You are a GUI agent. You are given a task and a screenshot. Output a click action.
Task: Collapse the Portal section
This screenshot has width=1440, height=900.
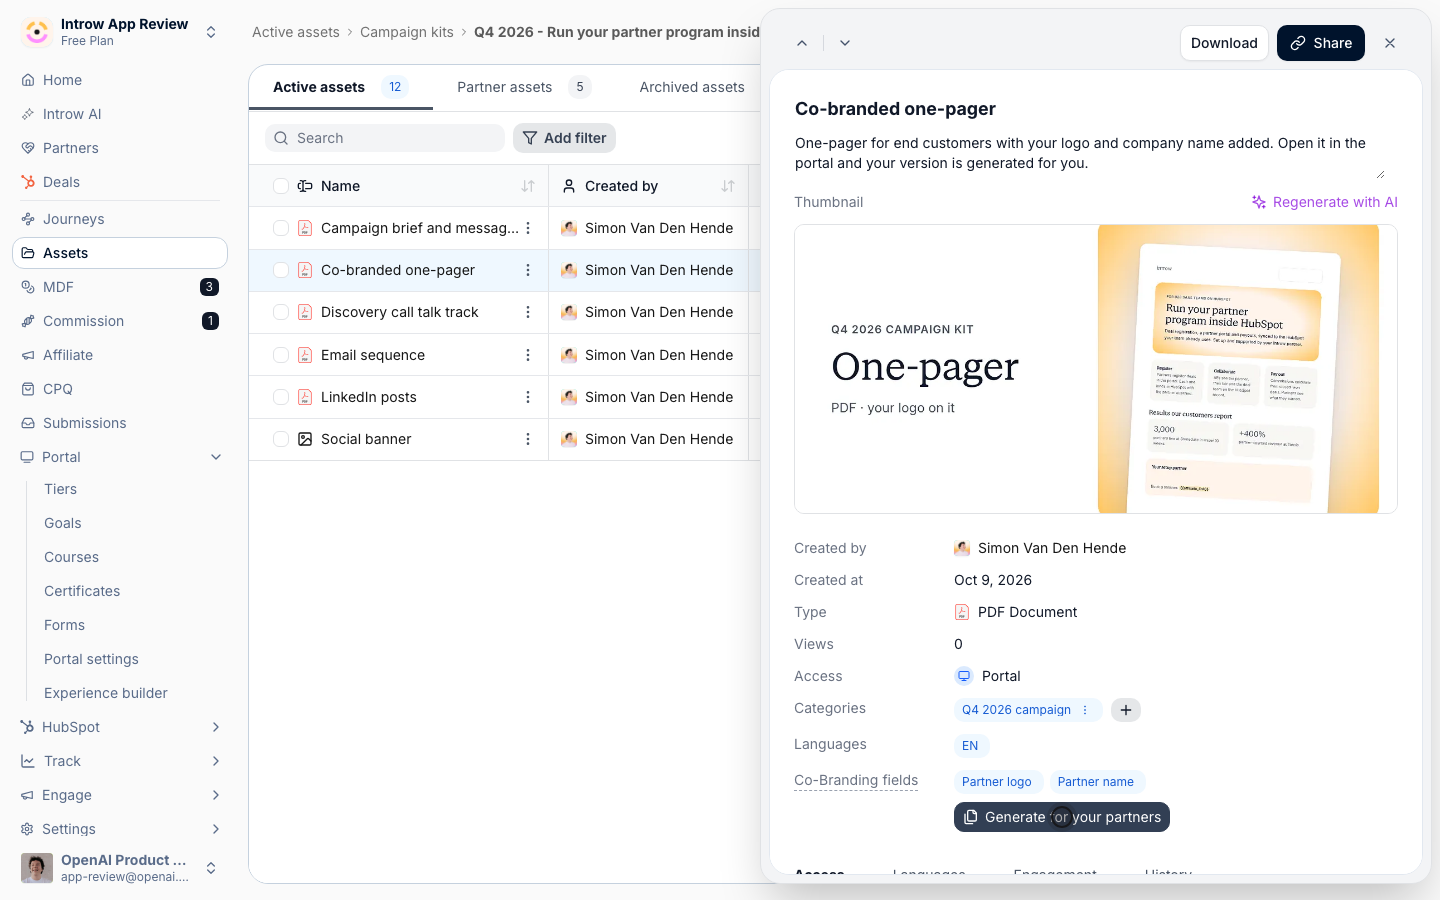(x=216, y=457)
